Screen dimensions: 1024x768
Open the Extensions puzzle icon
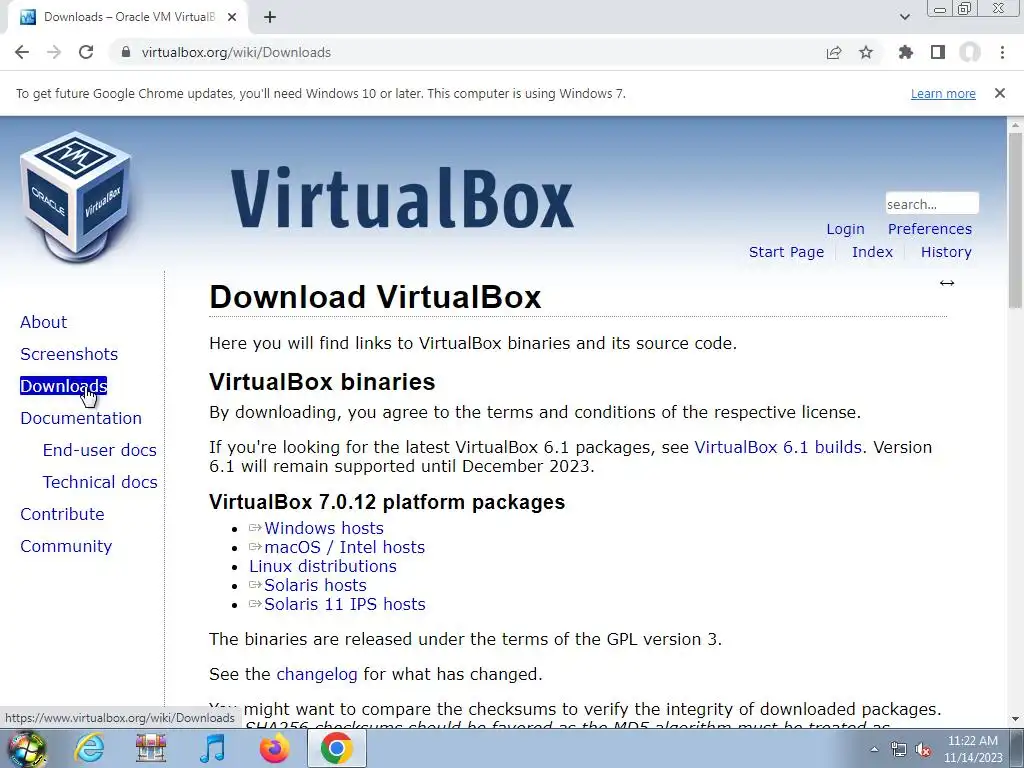905,52
